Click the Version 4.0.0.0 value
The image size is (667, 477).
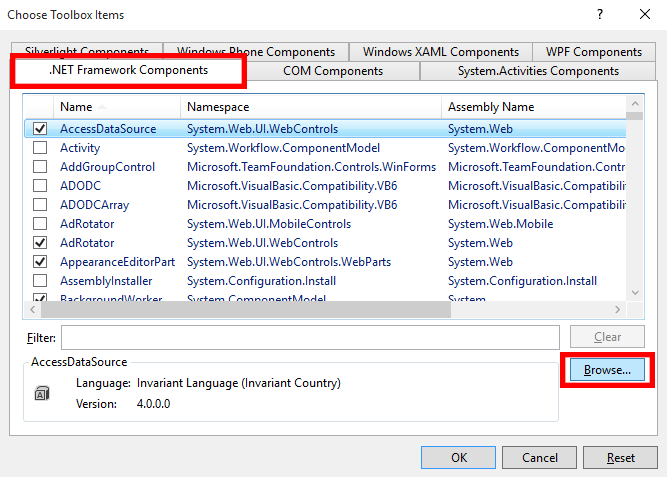click(153, 403)
